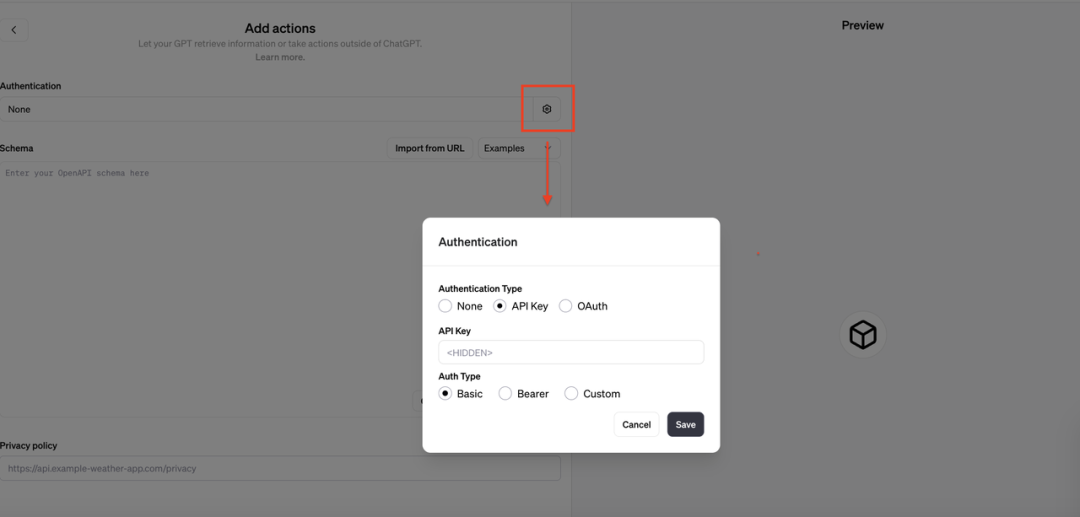
Task: Click the Authentication None field
Action: [267, 109]
